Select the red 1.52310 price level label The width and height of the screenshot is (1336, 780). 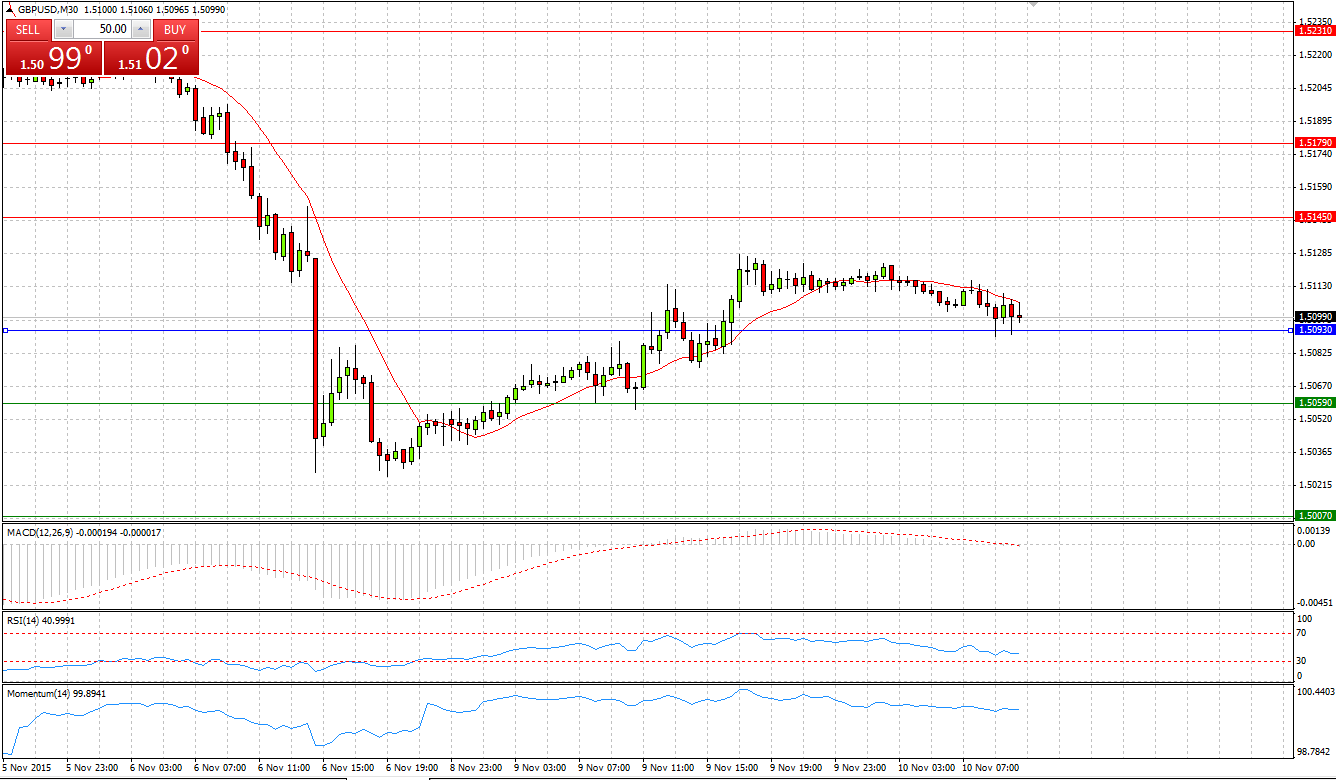[1314, 31]
